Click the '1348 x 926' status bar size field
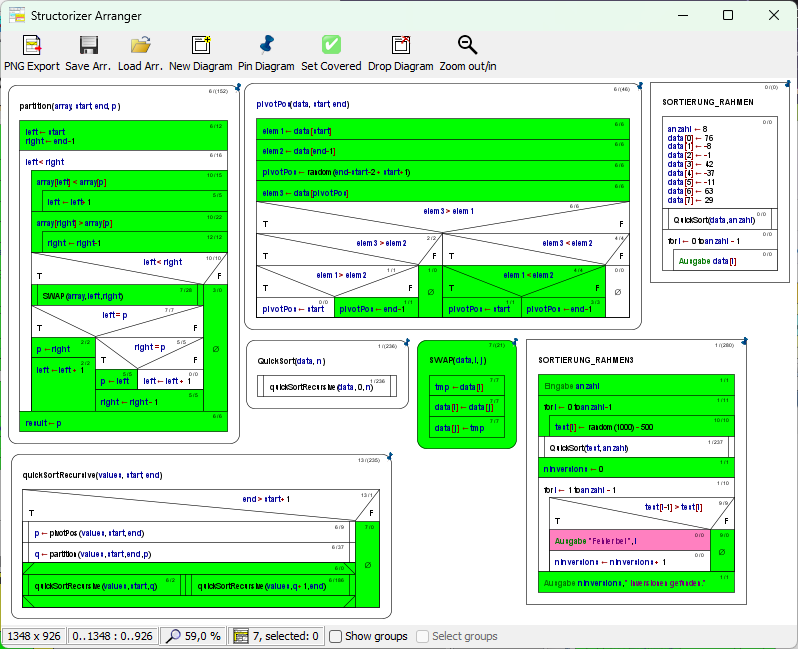Image resolution: width=798 pixels, height=649 pixels. [x=34, y=636]
